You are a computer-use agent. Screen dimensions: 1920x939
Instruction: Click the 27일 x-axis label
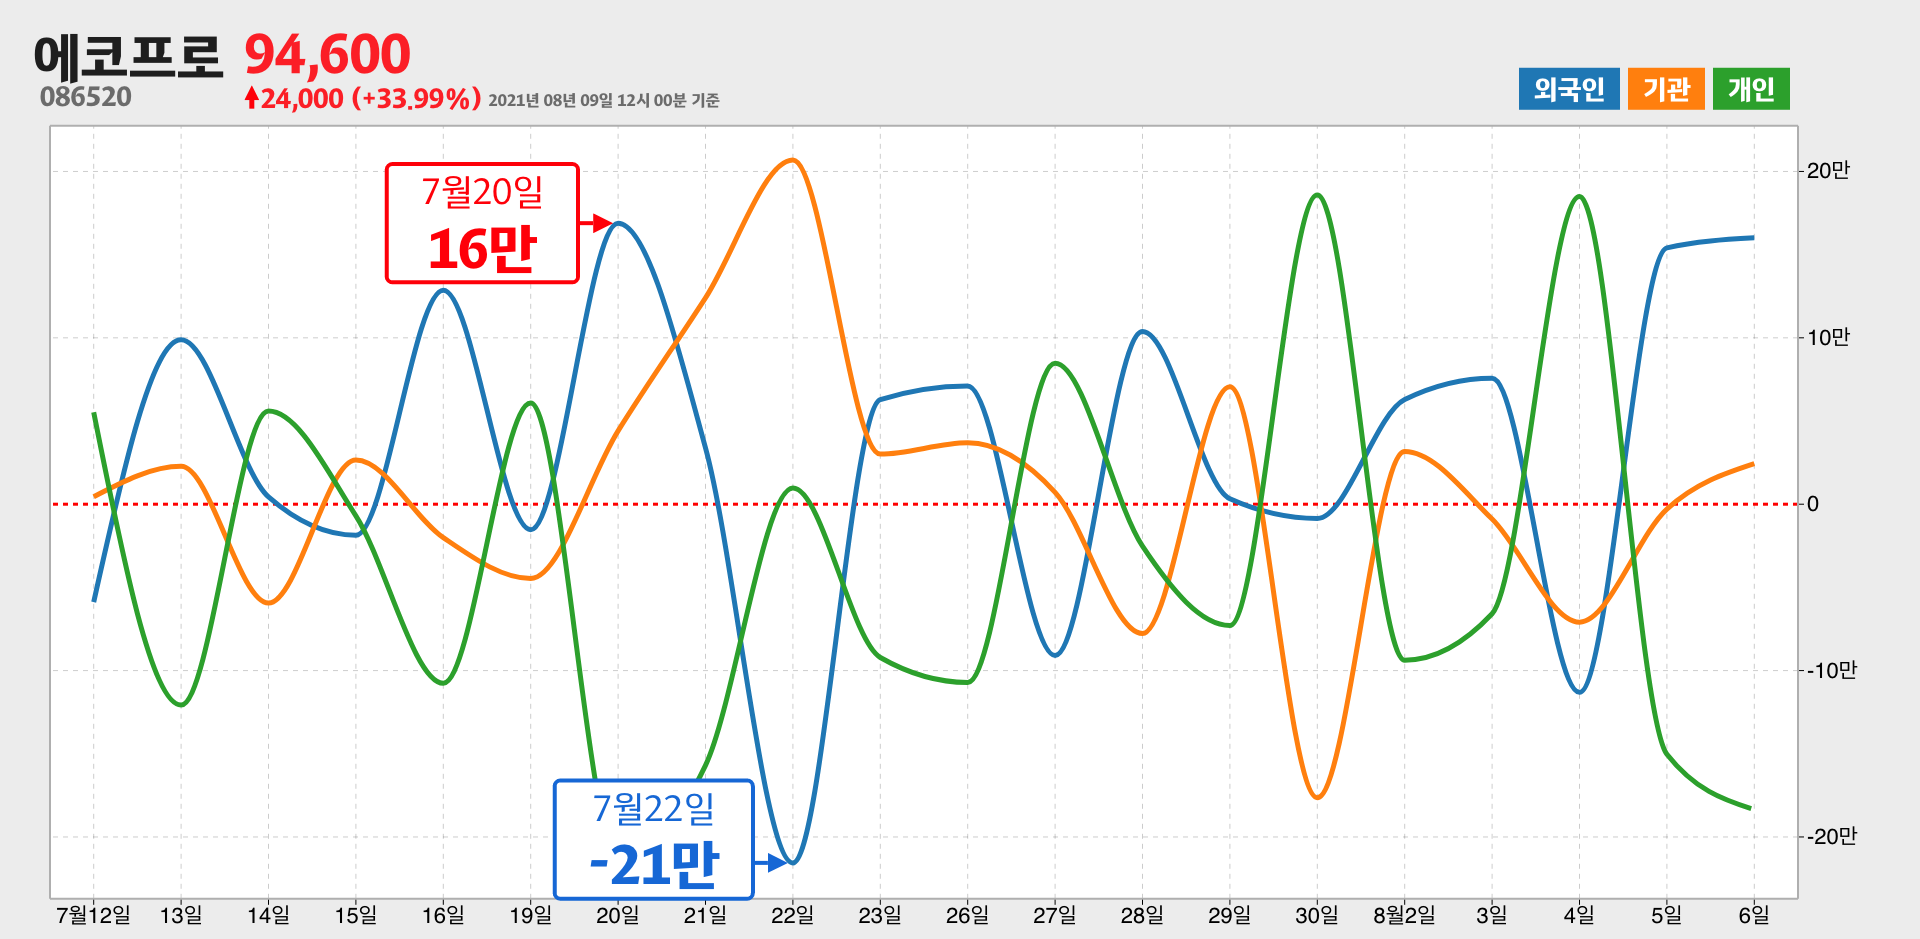[x=1054, y=915]
